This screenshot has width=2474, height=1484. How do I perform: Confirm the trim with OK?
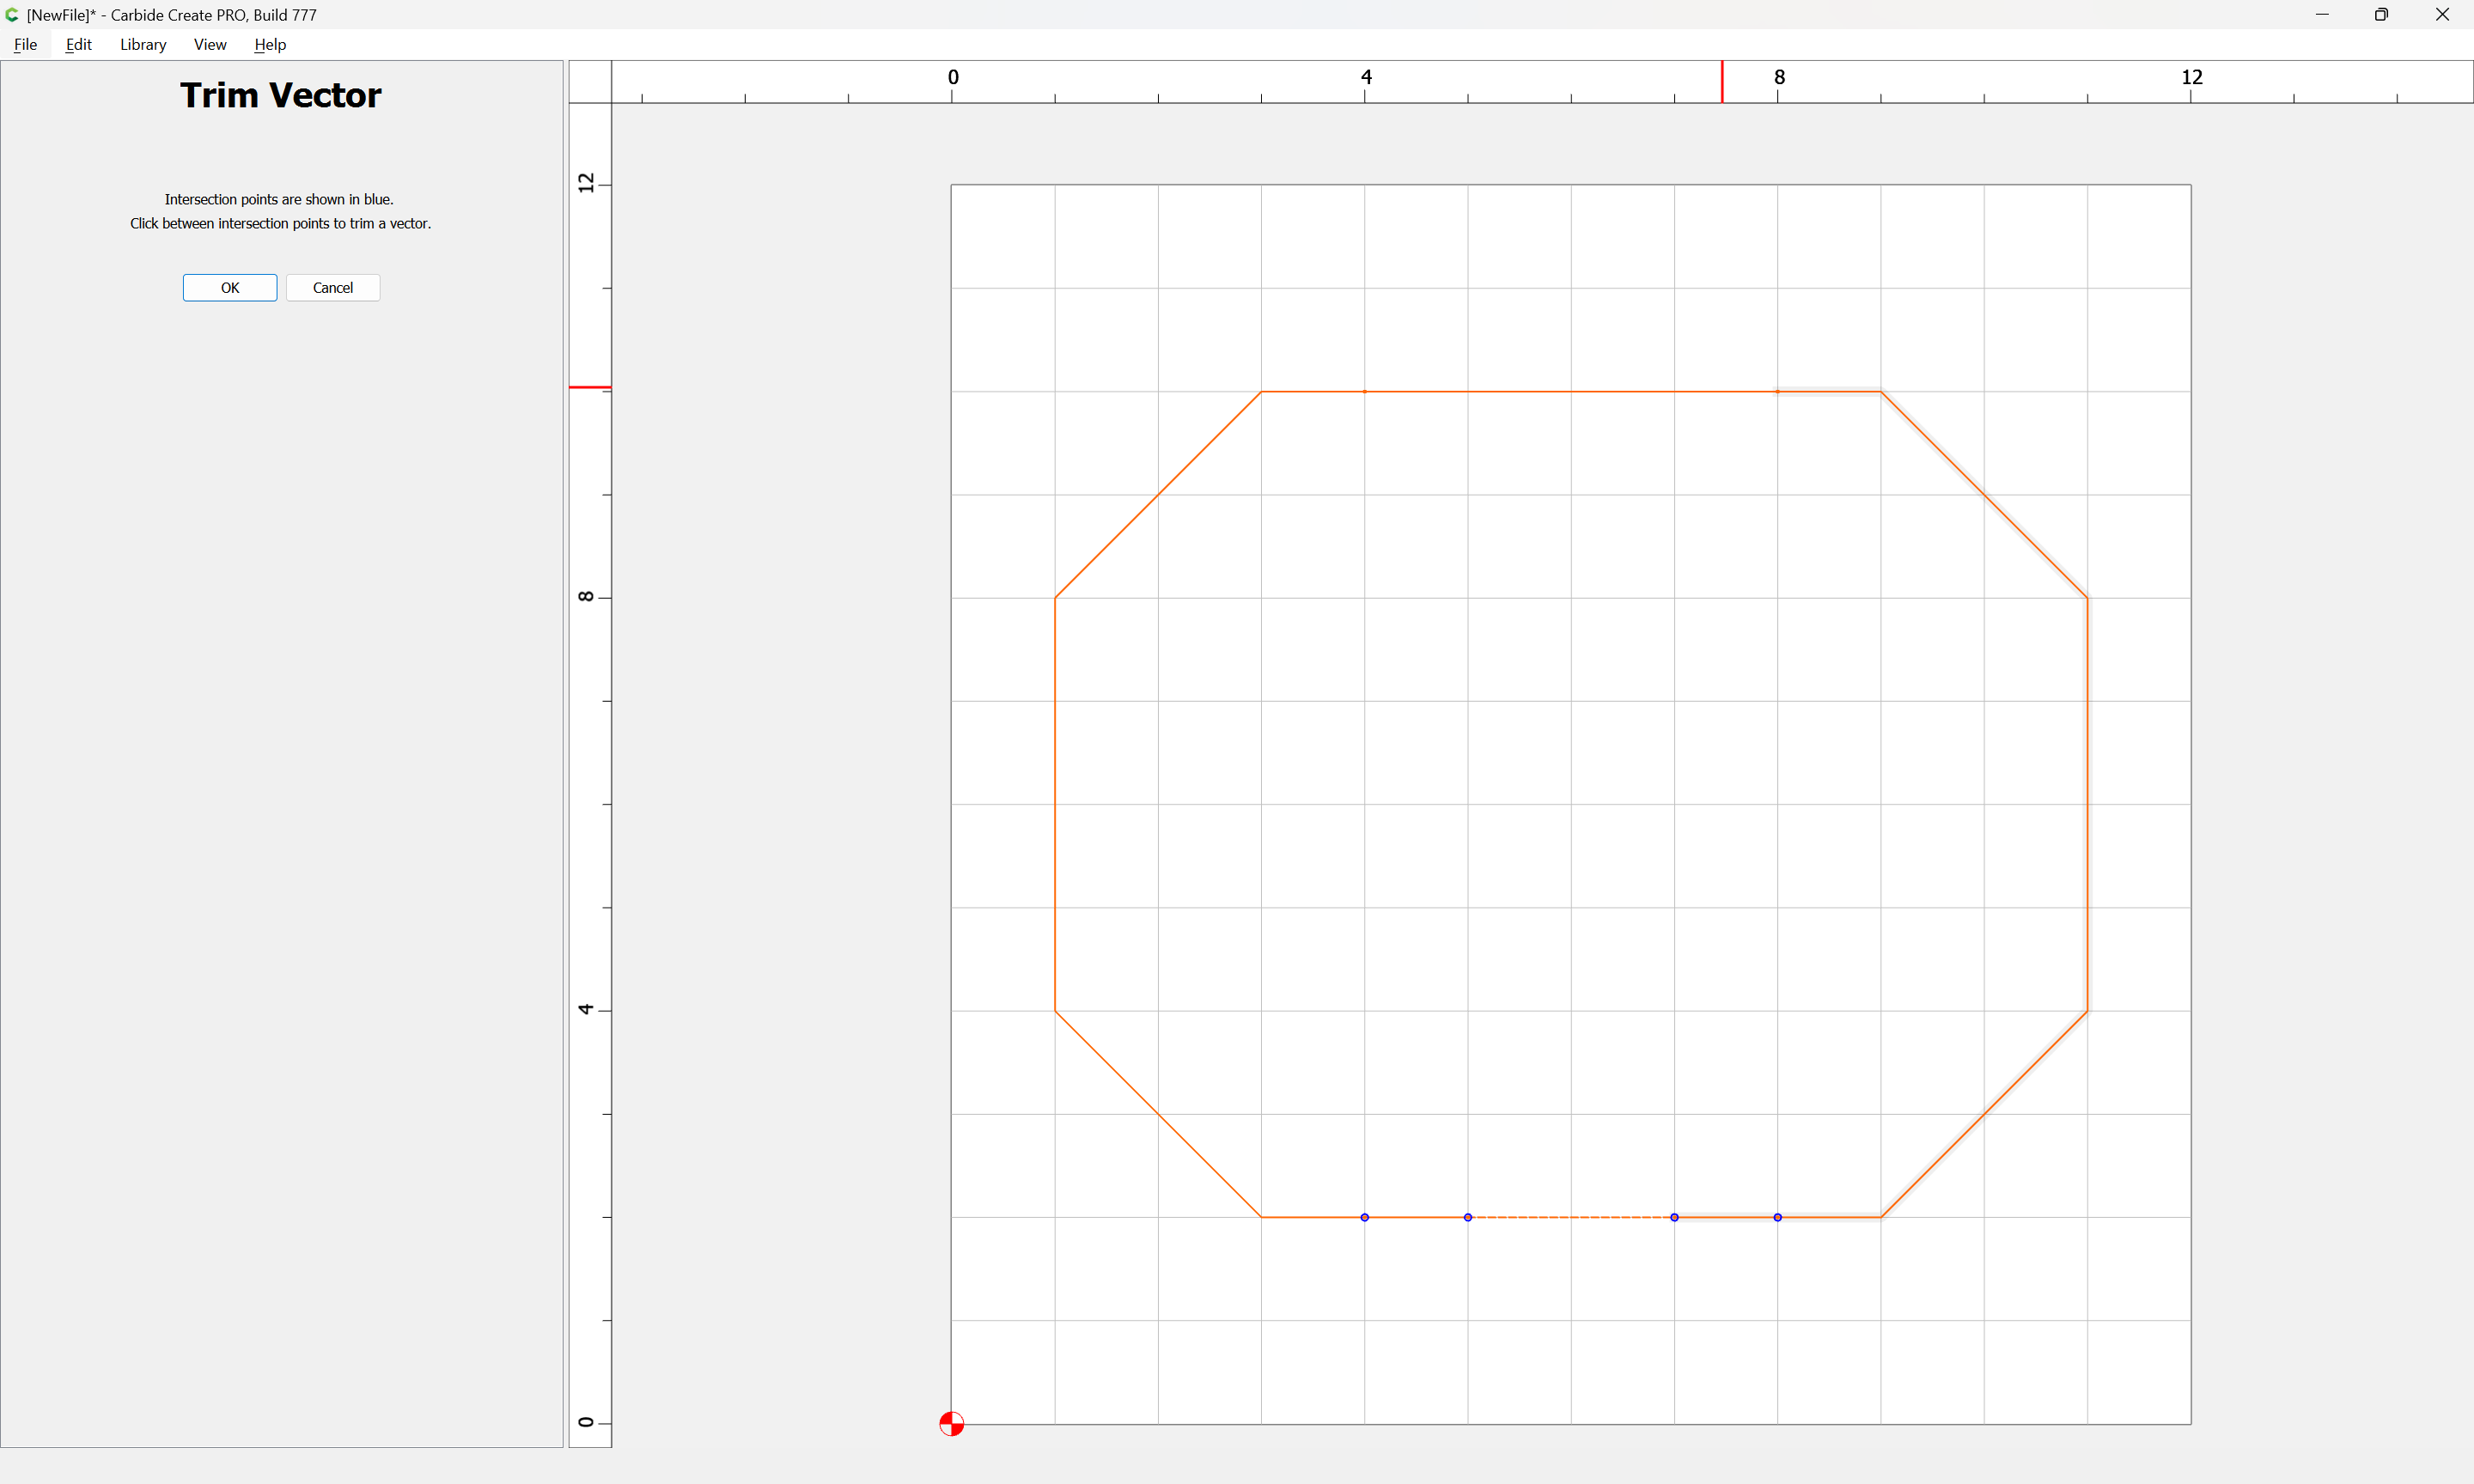[230, 288]
